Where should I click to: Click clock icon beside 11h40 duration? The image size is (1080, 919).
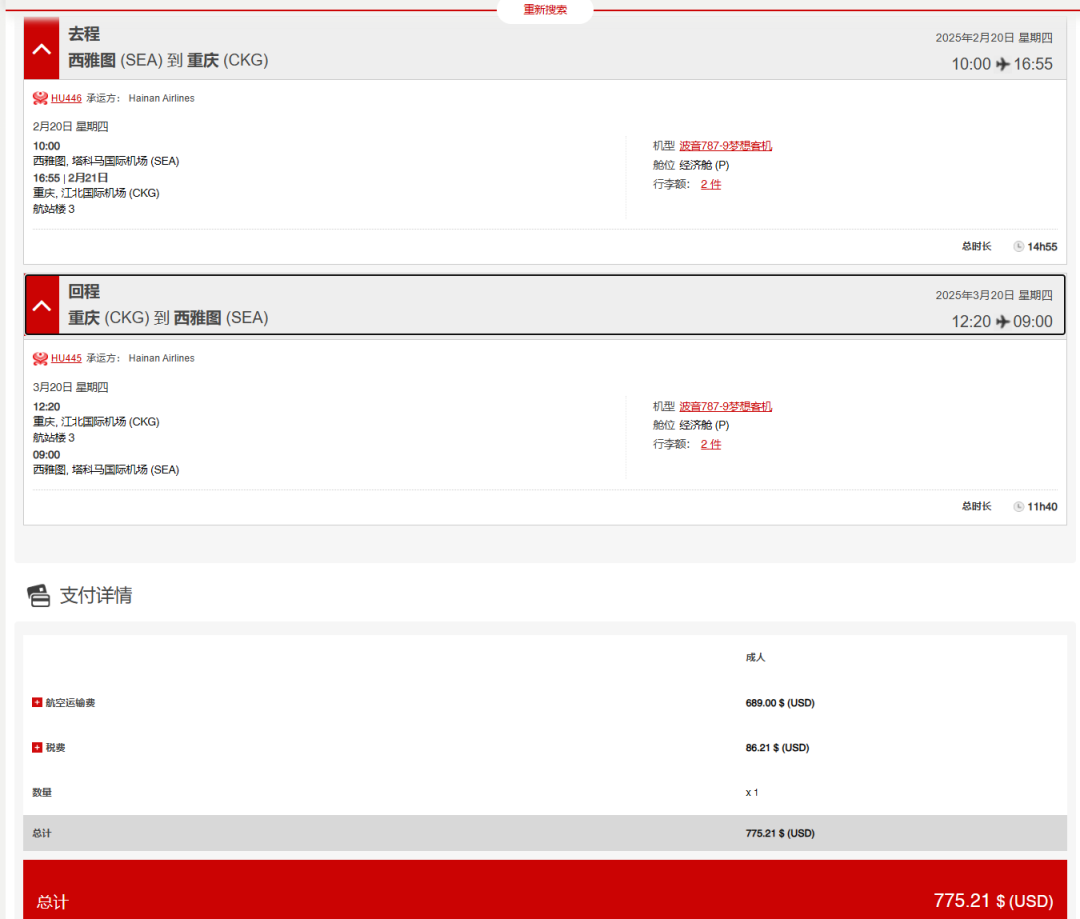[1019, 506]
